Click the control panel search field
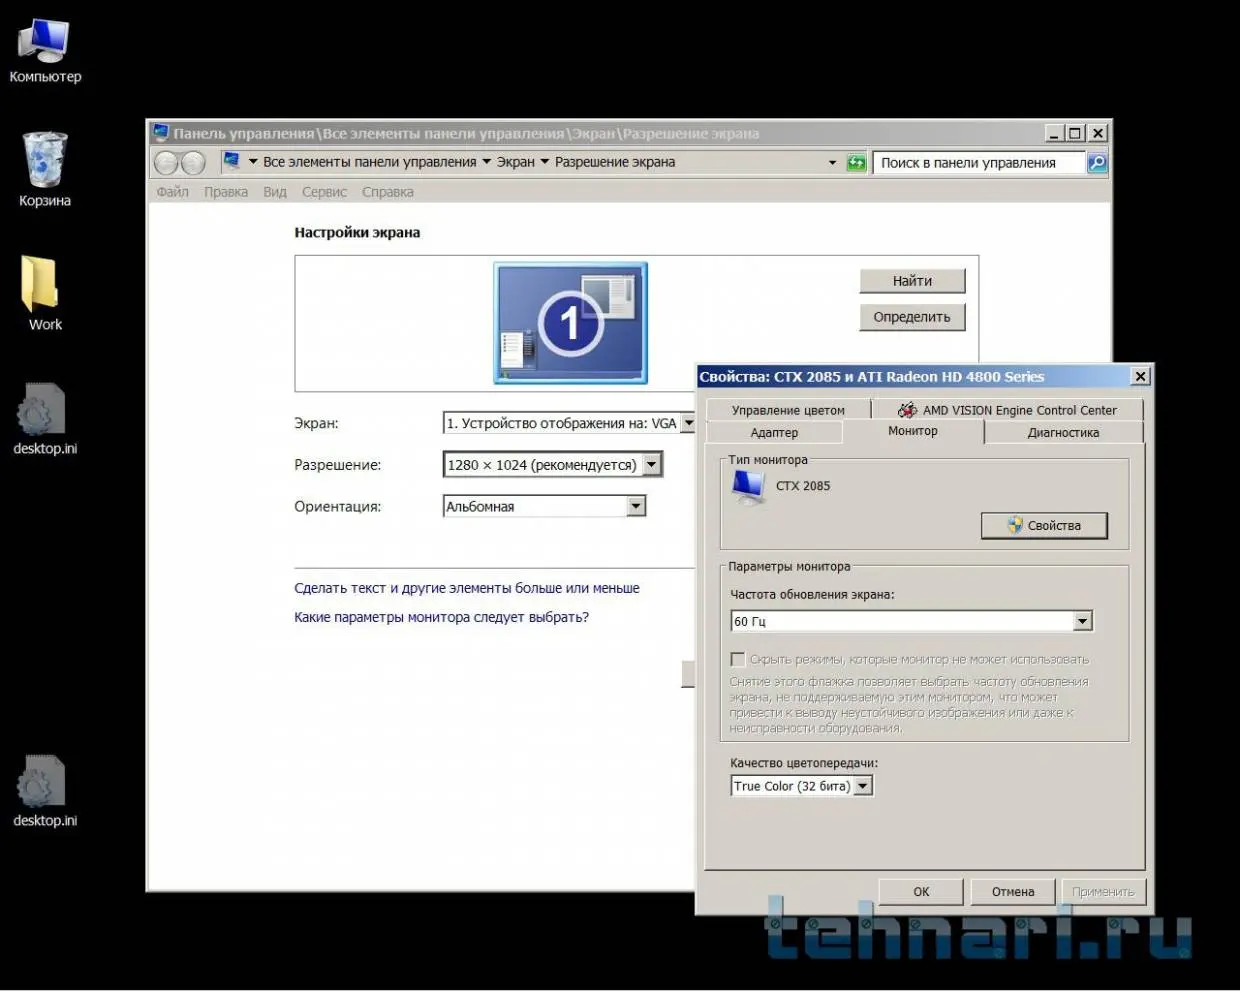Screen dimensions: 1240x992 (979, 162)
